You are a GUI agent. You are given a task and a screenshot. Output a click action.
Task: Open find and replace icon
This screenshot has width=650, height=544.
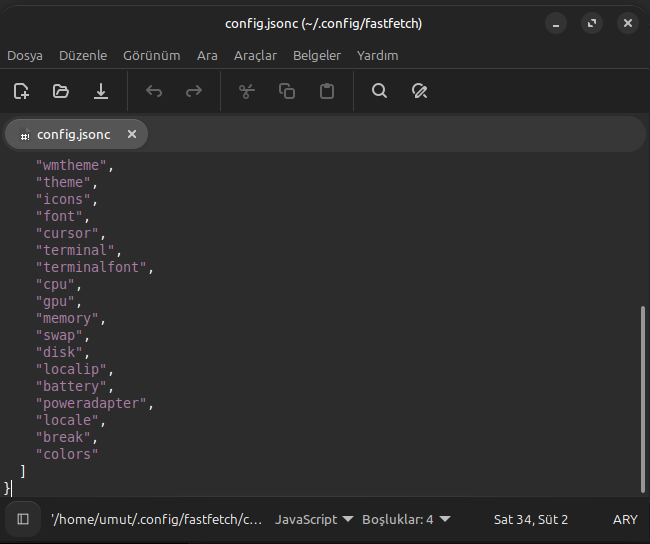click(x=419, y=91)
